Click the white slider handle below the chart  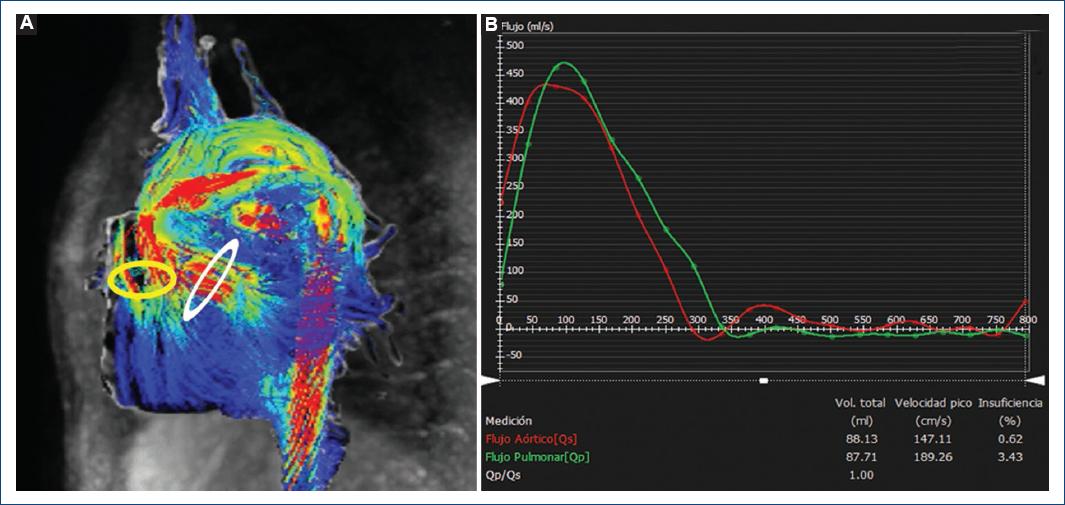tap(763, 380)
